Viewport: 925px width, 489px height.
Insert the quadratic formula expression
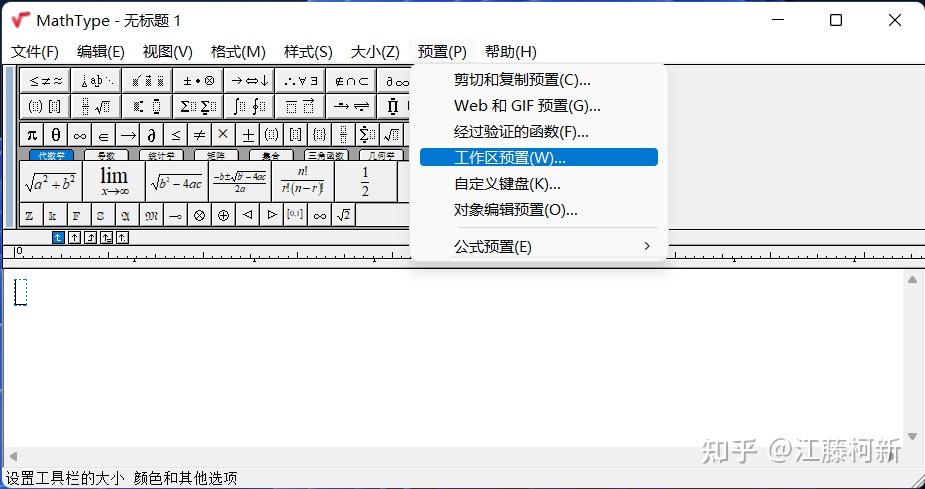[240, 182]
